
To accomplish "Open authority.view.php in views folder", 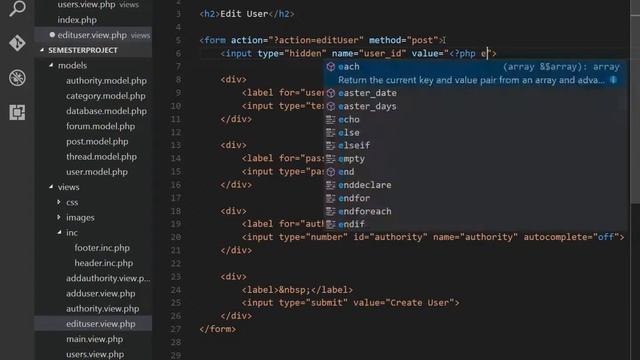I will (102, 309).
